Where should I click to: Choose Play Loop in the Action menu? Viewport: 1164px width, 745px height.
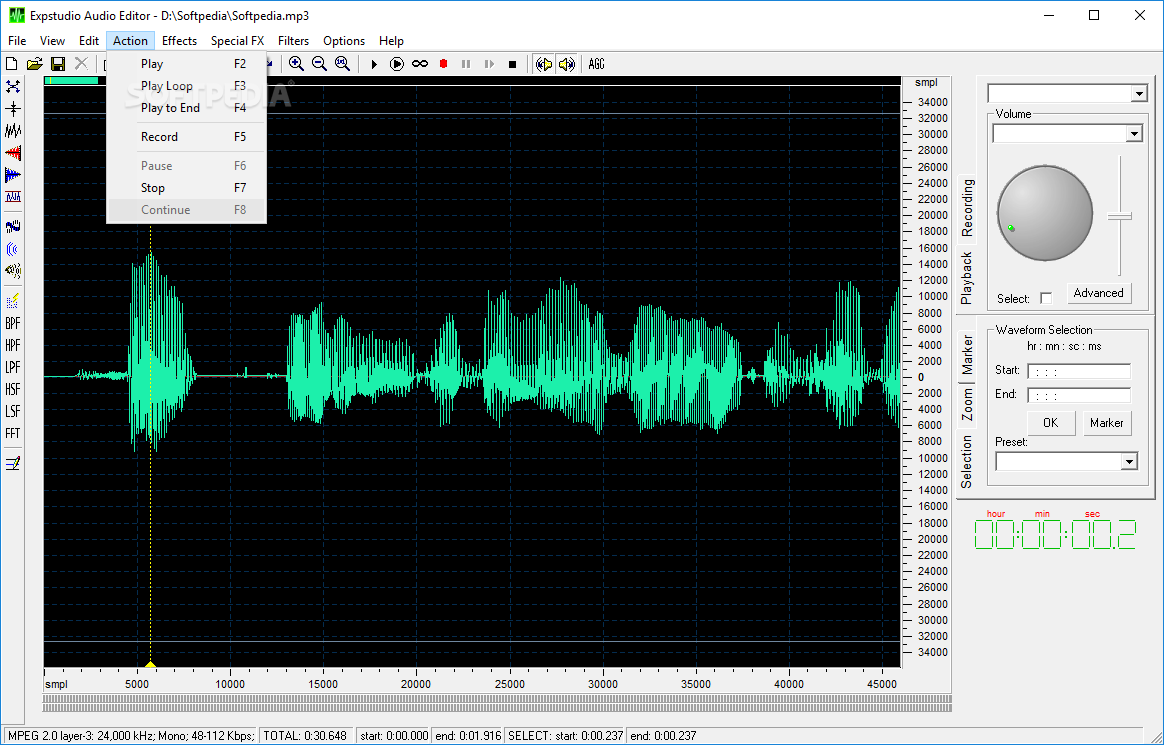tap(186, 86)
